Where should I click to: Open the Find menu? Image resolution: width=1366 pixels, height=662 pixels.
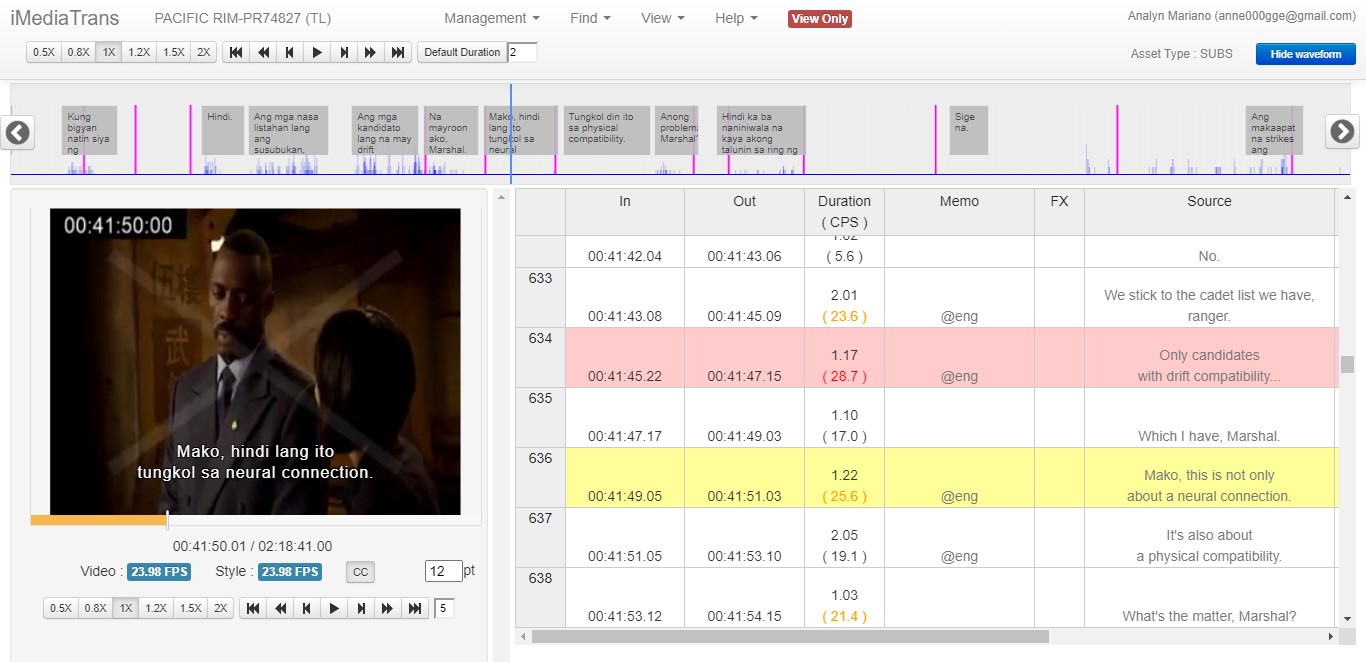click(x=590, y=18)
